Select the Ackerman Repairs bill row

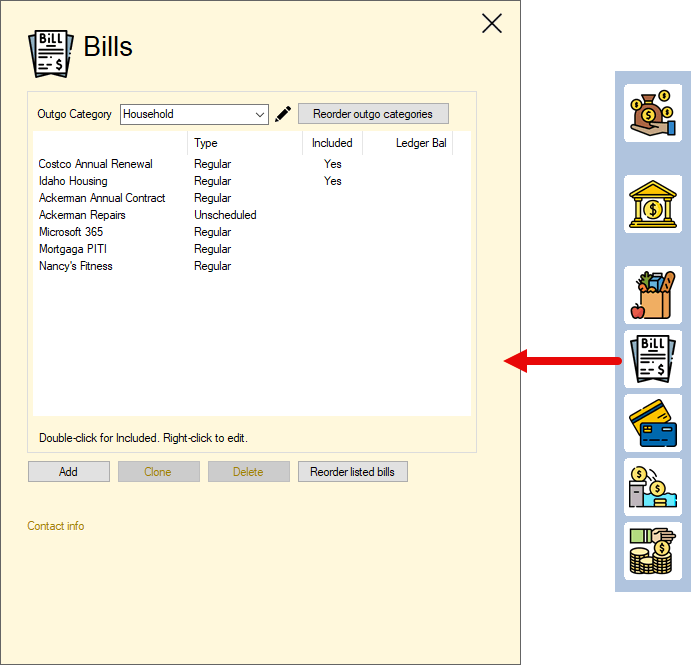coord(252,215)
